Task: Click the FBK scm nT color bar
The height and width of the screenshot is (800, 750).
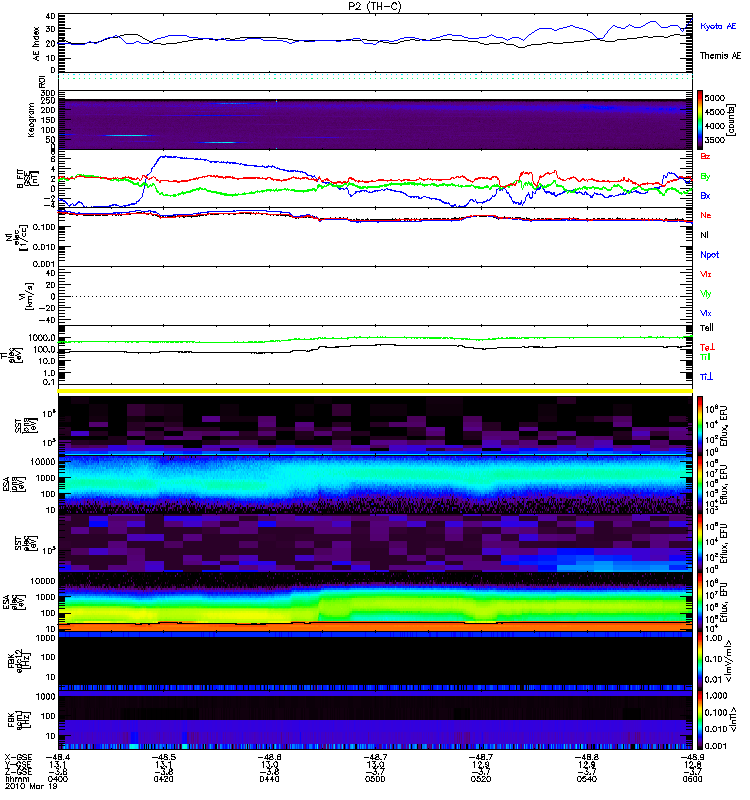Action: pyautogui.click(x=700, y=720)
